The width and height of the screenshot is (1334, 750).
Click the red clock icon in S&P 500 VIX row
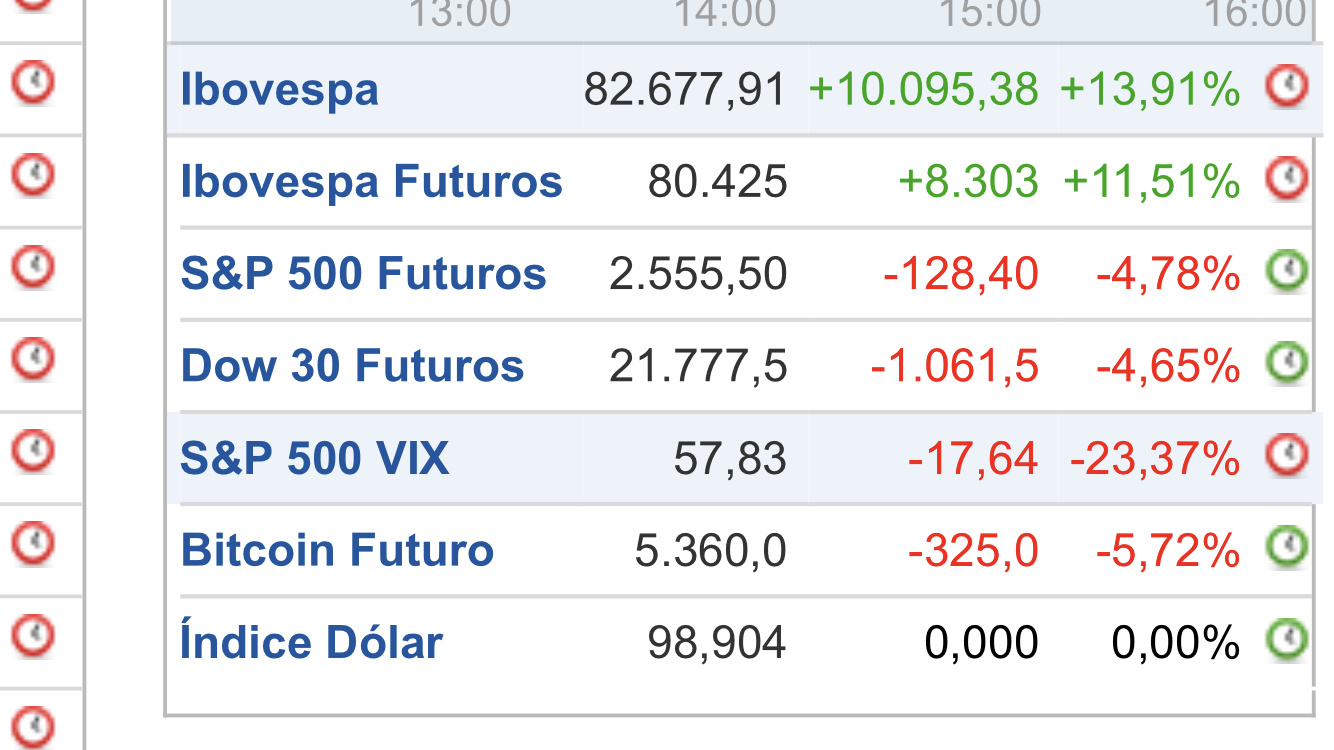[1287, 455]
